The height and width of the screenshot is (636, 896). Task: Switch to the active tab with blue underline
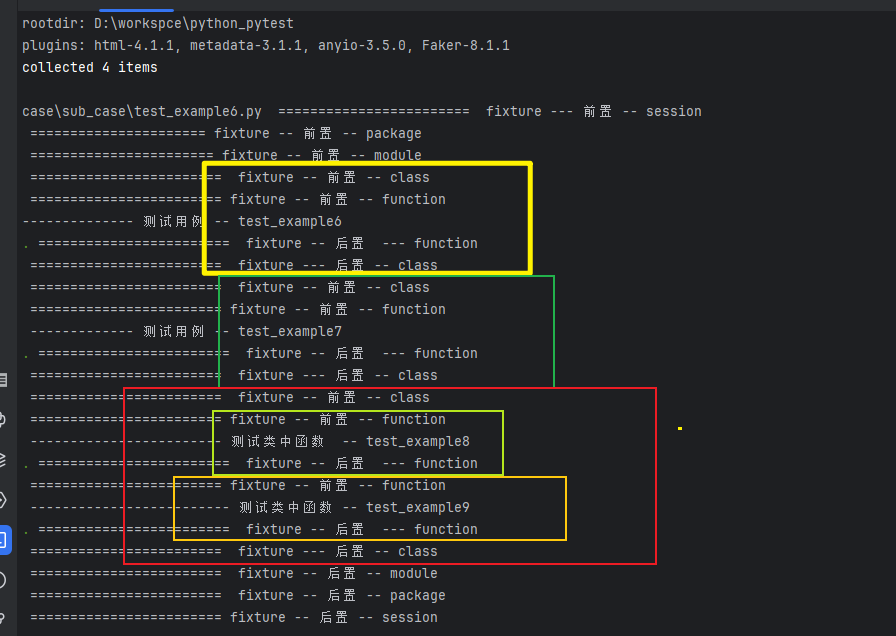tap(138, 5)
